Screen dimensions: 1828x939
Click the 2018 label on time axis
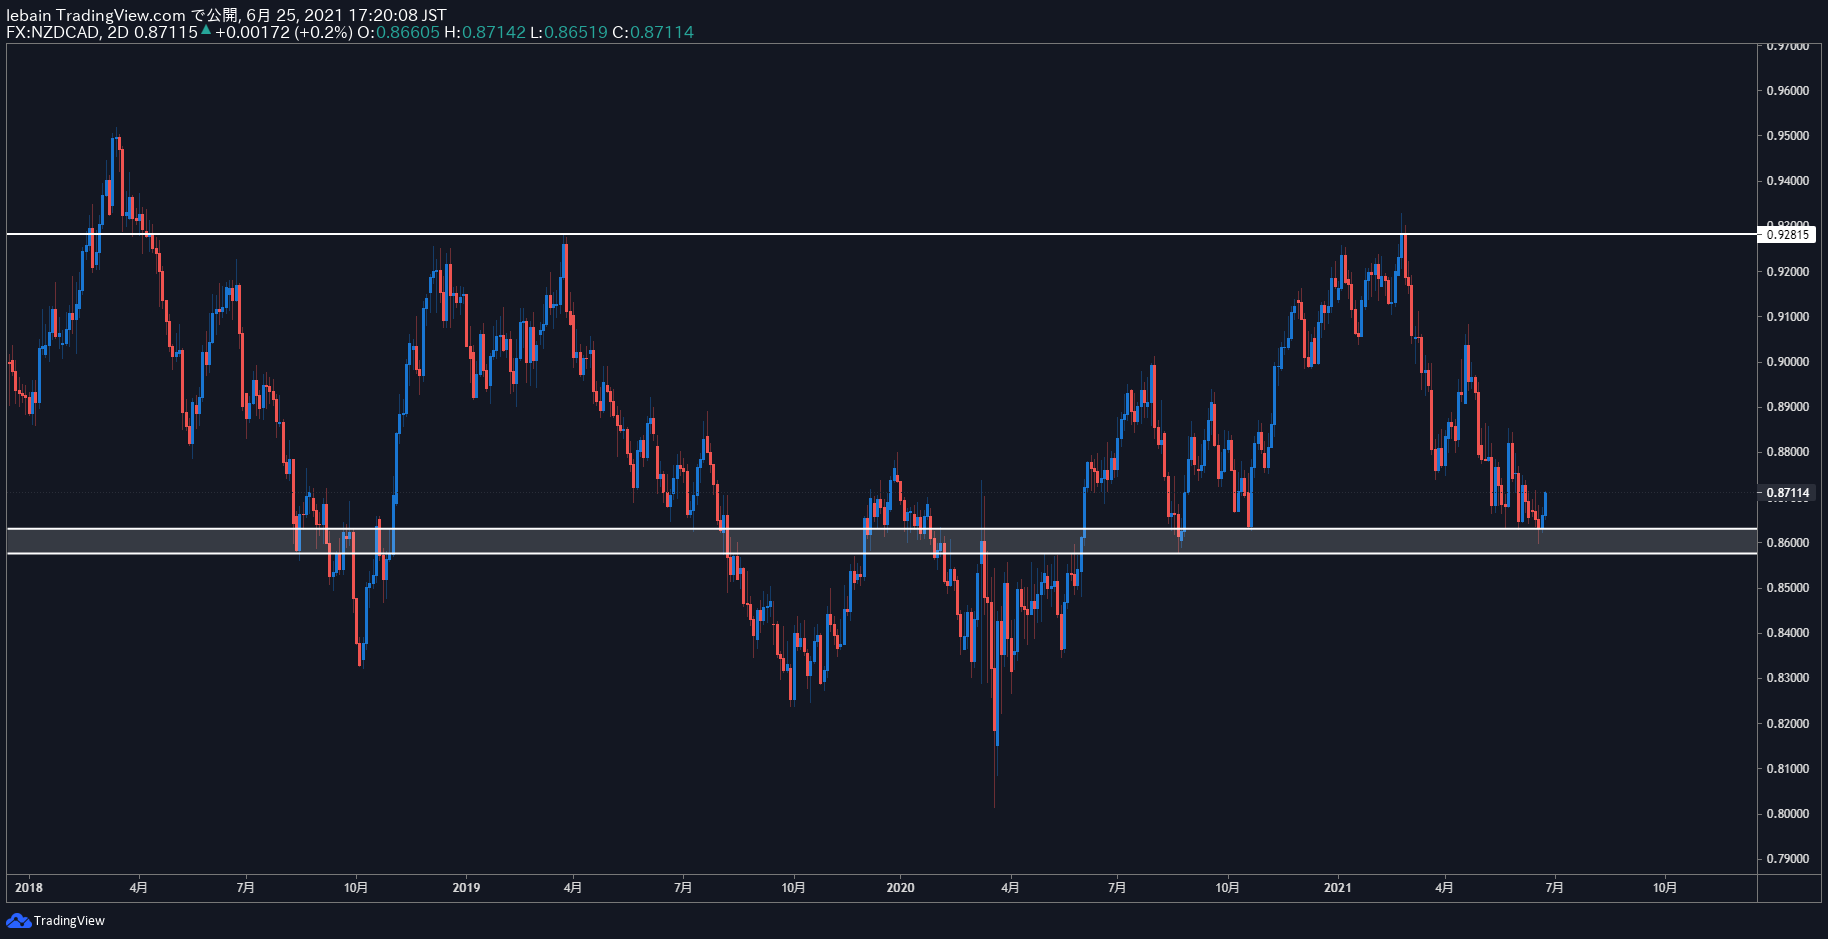click(x=29, y=887)
